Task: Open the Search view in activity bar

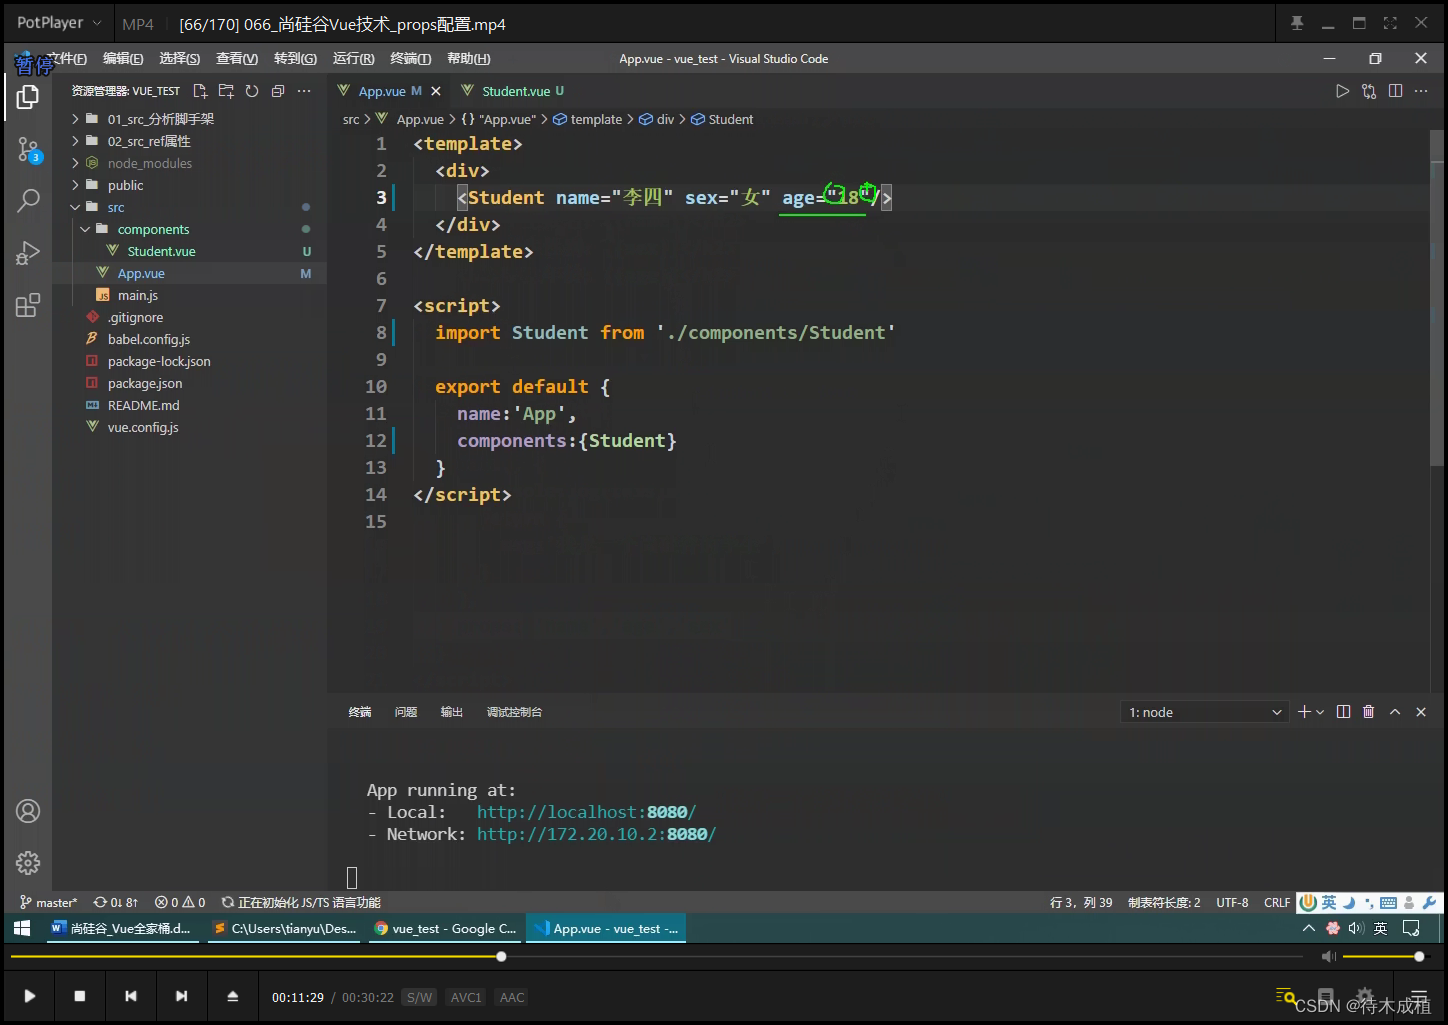Action: (x=28, y=201)
